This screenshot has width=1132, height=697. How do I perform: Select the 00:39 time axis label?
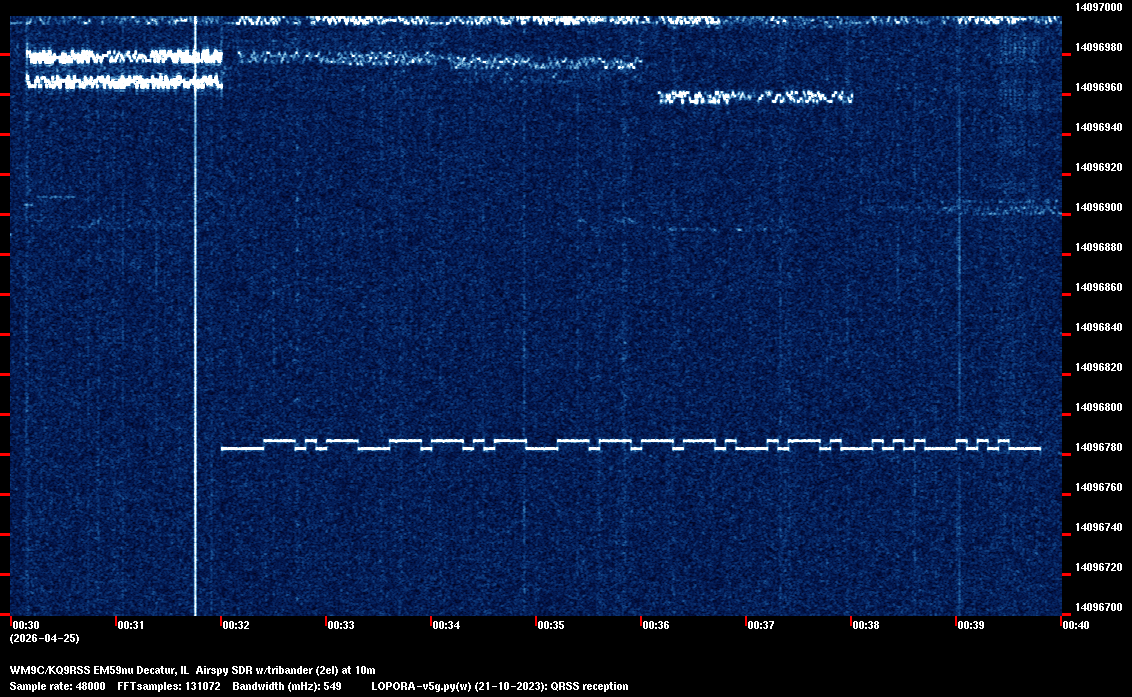pos(971,625)
